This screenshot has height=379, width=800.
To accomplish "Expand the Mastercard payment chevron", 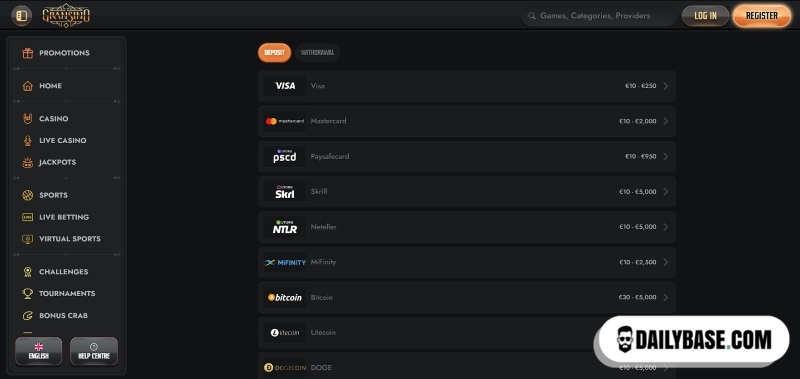I will (x=665, y=121).
